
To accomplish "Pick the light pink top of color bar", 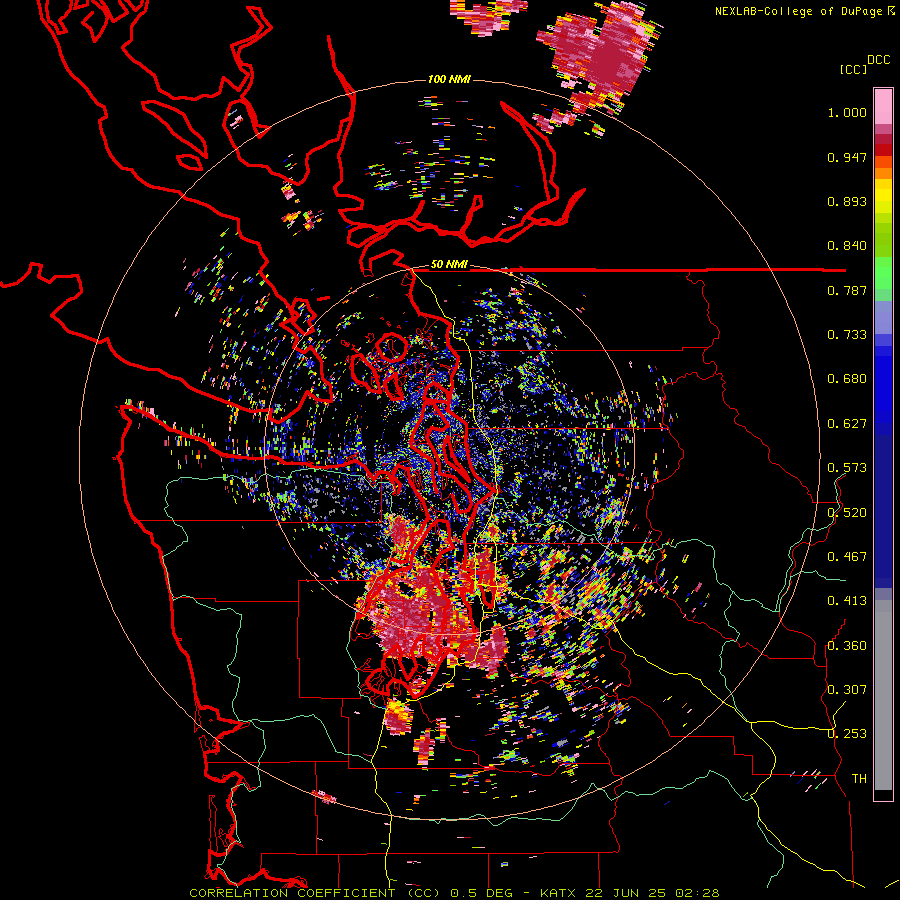I will tap(883, 106).
